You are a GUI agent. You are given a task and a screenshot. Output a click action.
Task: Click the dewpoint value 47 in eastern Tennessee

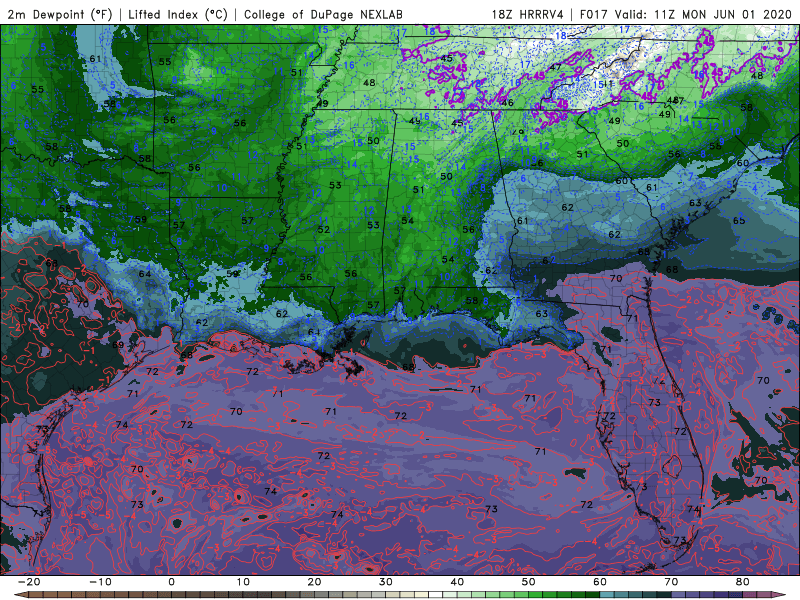point(556,67)
